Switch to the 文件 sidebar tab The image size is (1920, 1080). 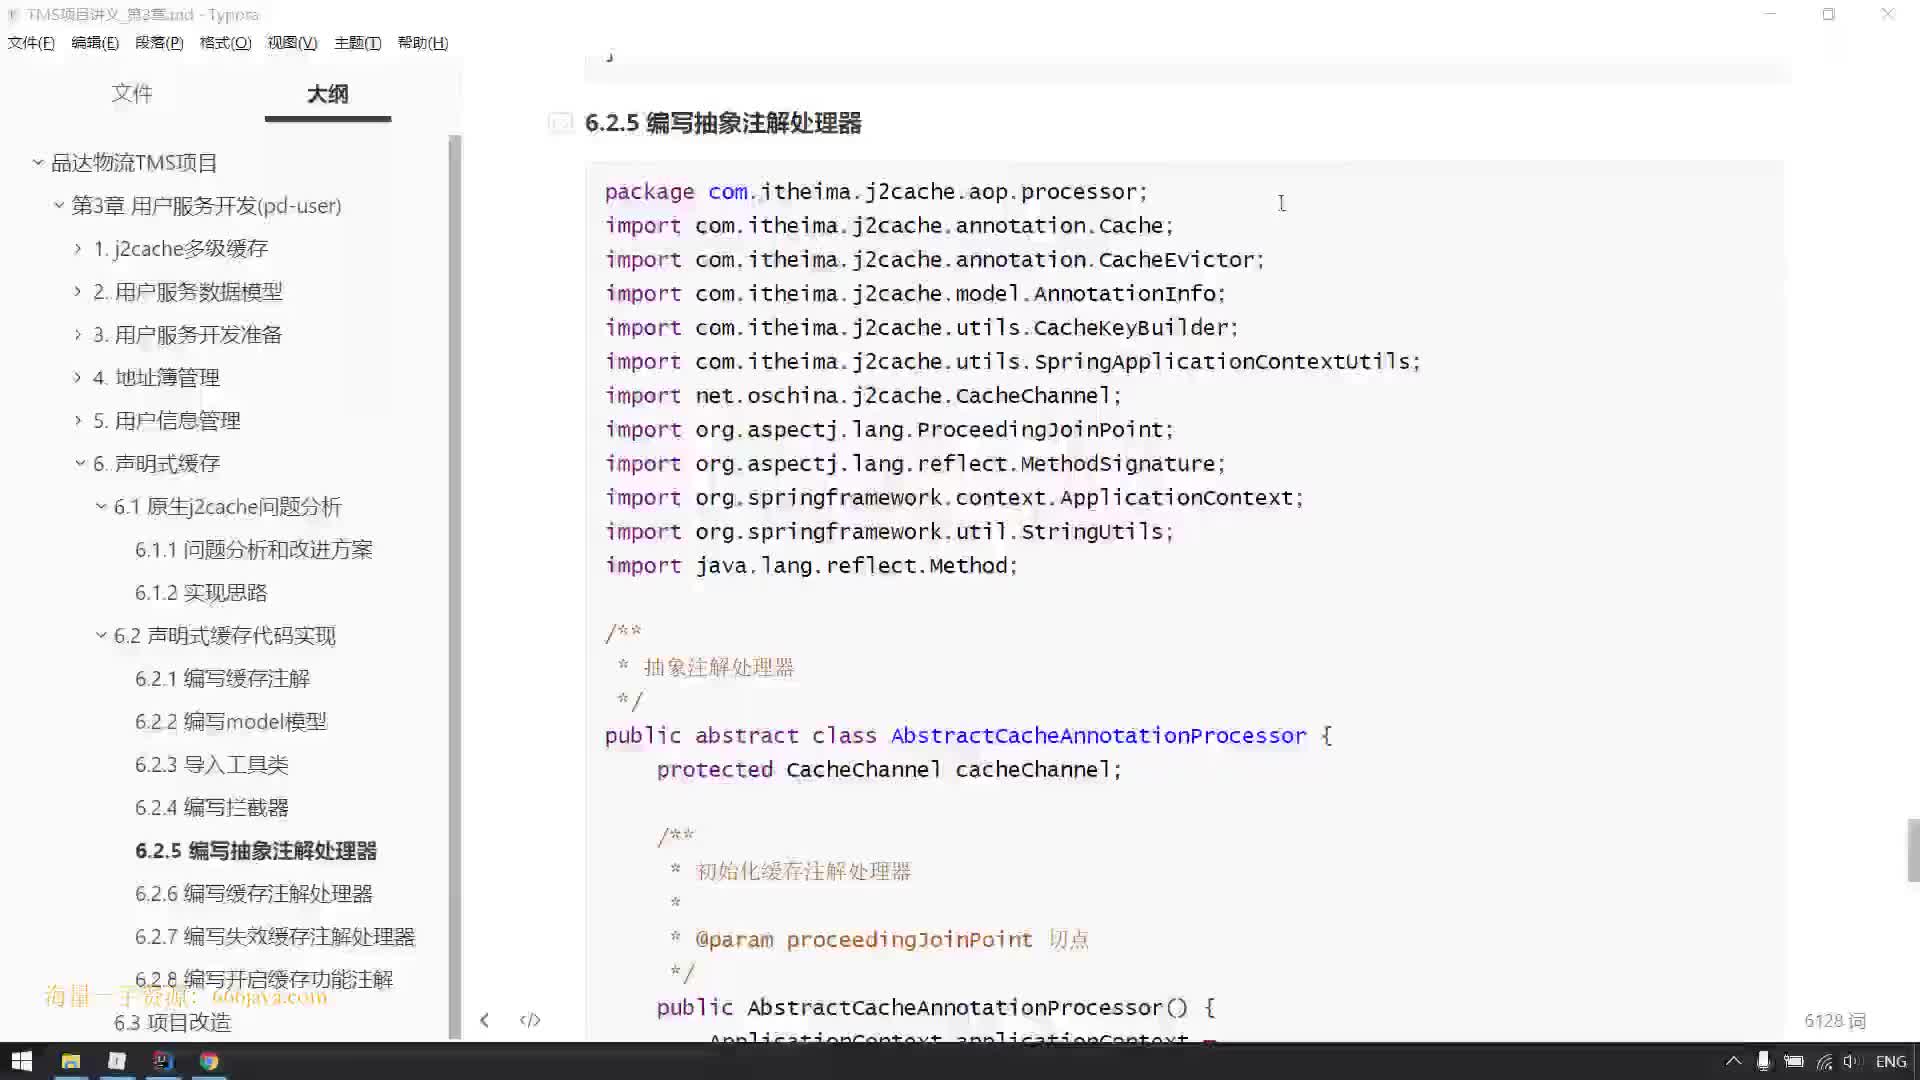(132, 93)
